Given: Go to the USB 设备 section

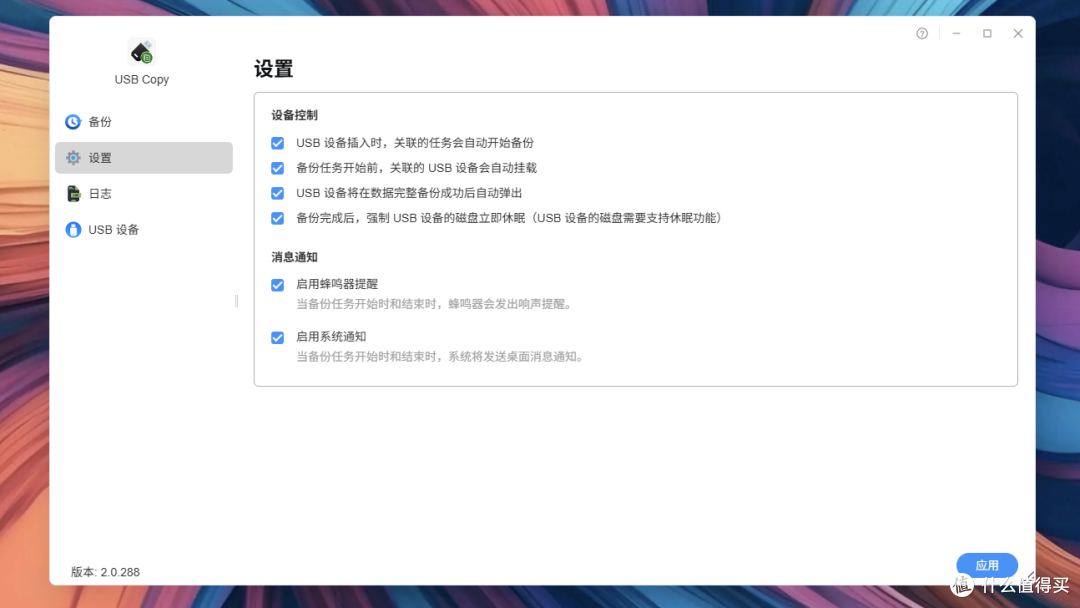Looking at the screenshot, I should click(144, 229).
